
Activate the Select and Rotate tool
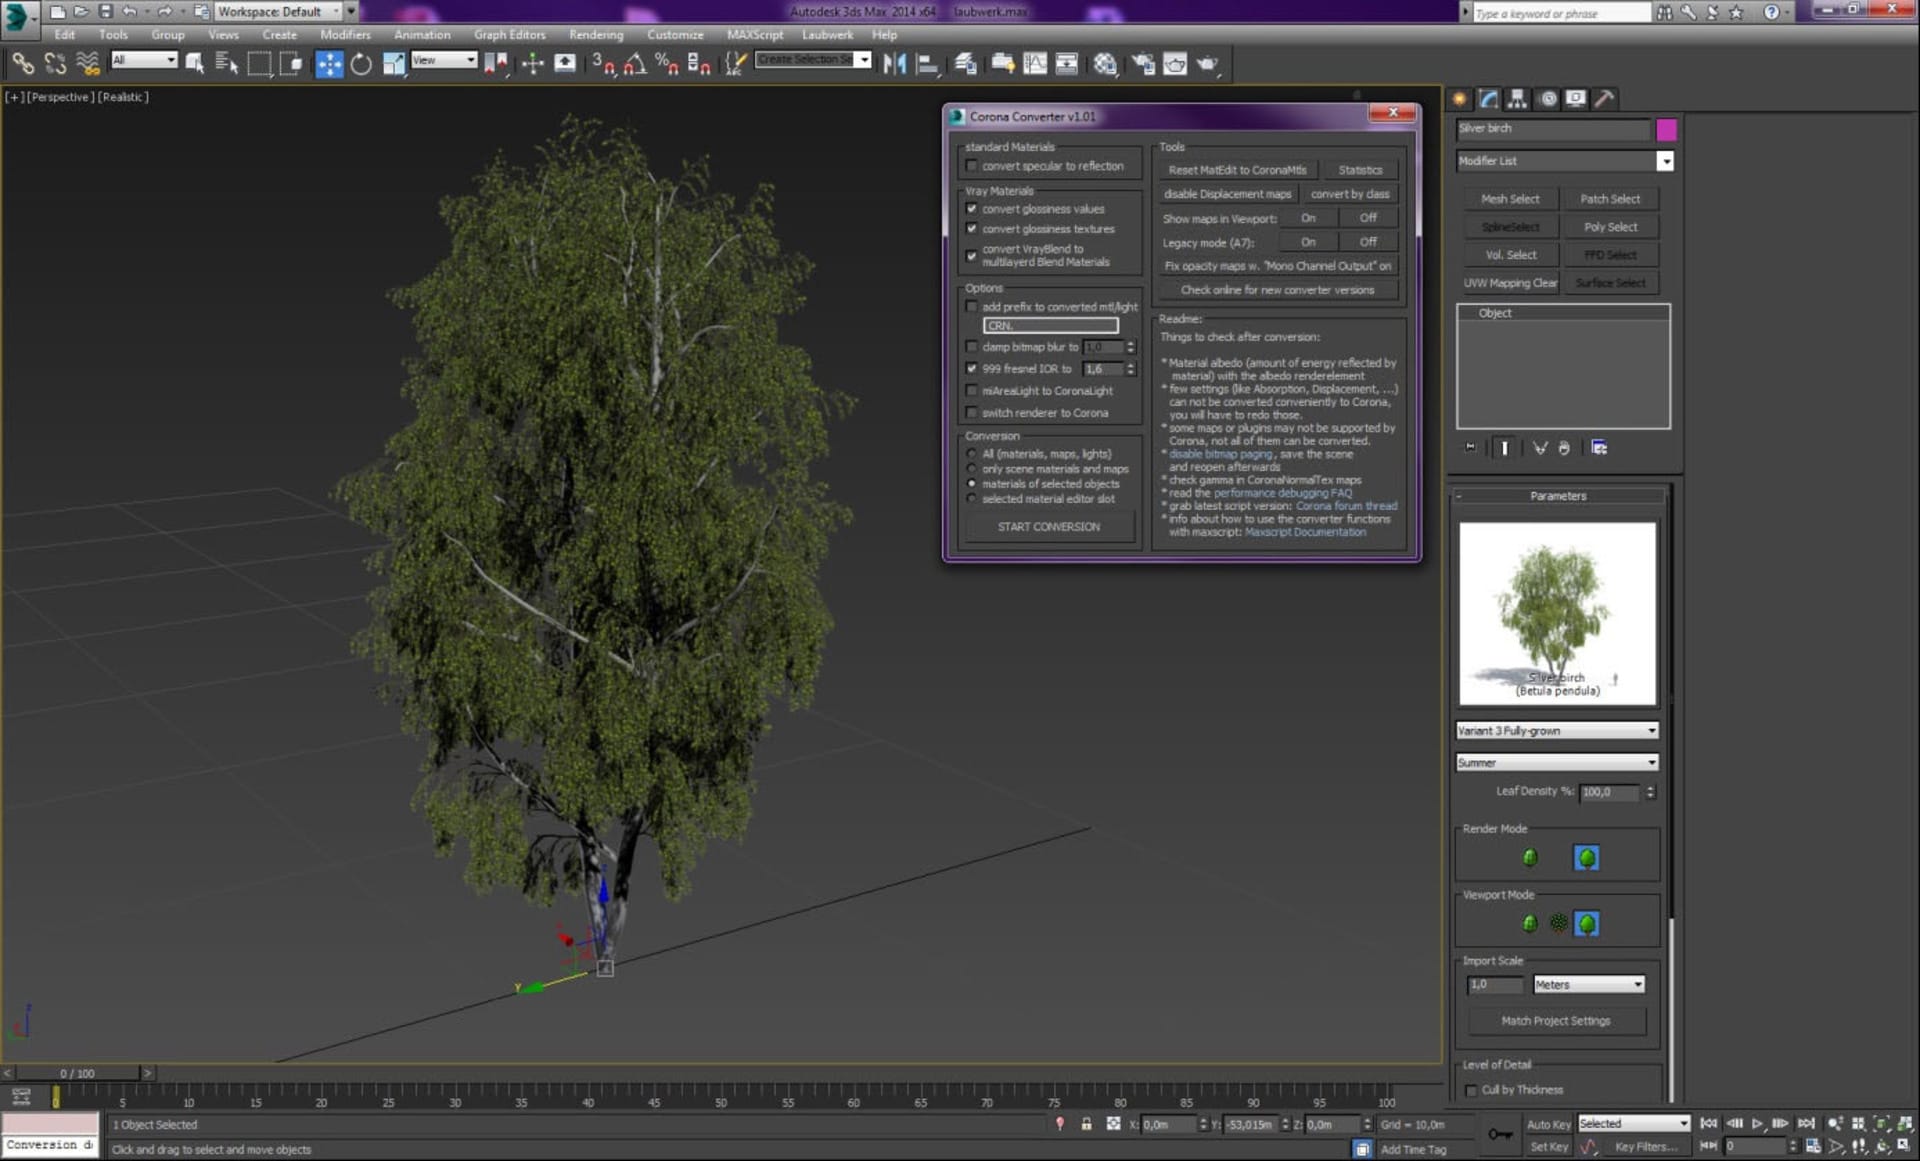pyautogui.click(x=361, y=64)
